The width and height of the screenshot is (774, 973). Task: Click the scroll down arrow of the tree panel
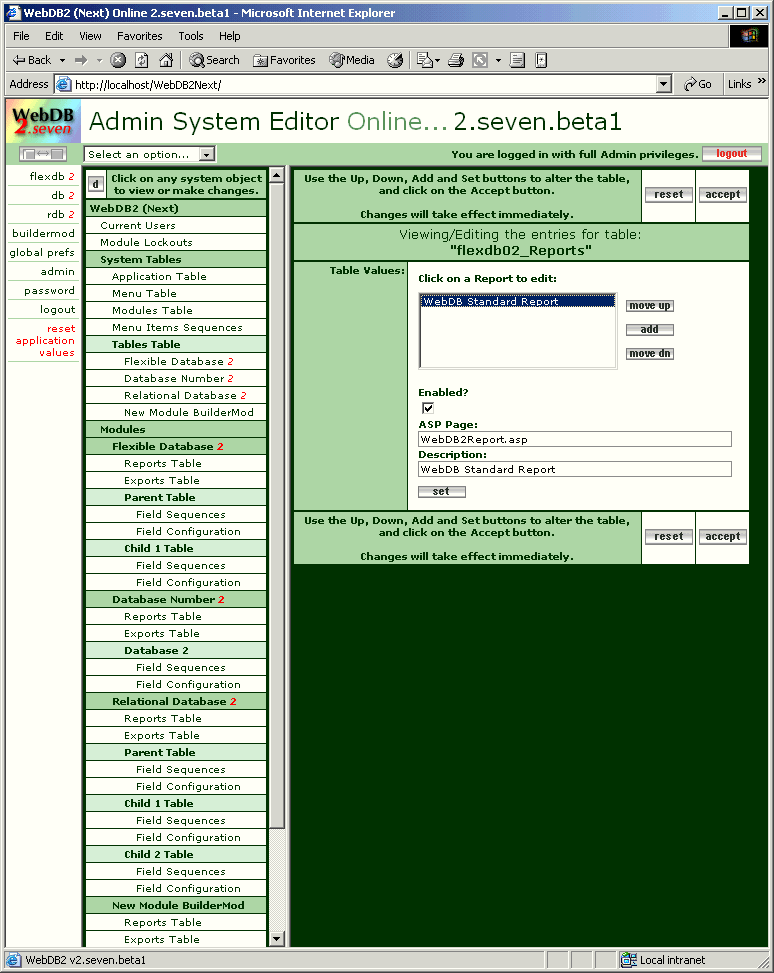277,938
